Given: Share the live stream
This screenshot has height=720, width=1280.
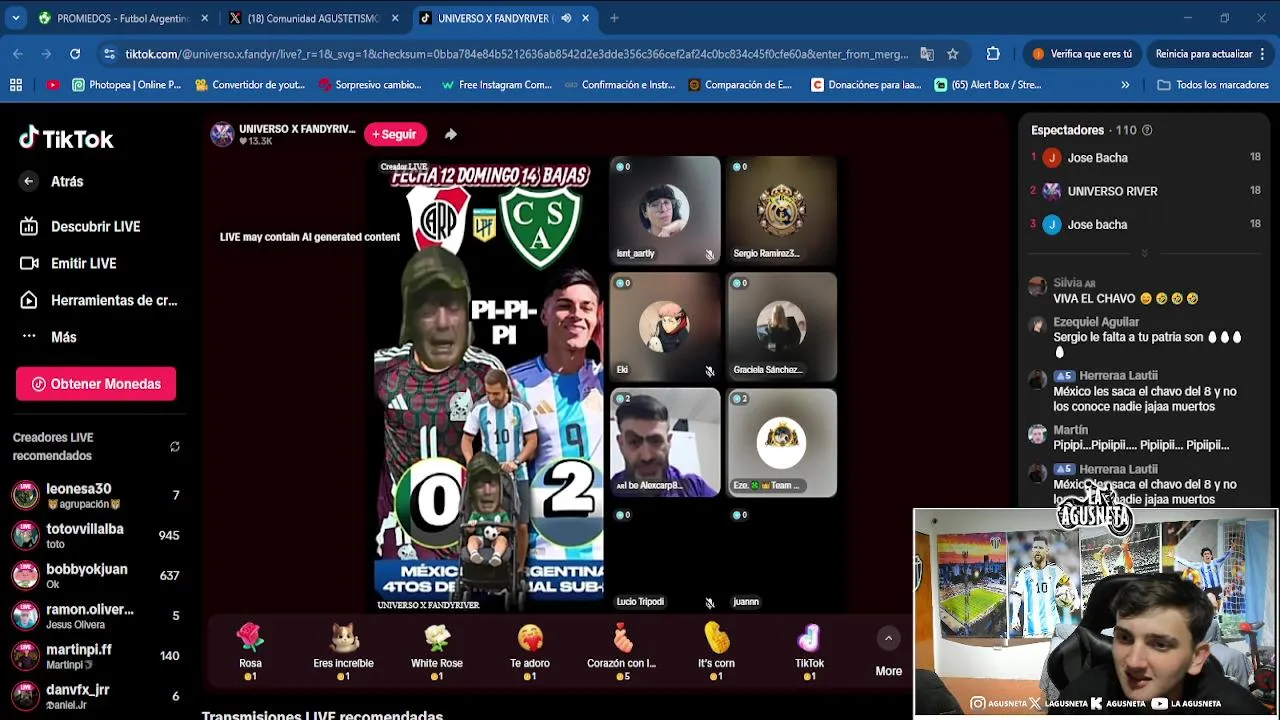Looking at the screenshot, I should point(451,134).
